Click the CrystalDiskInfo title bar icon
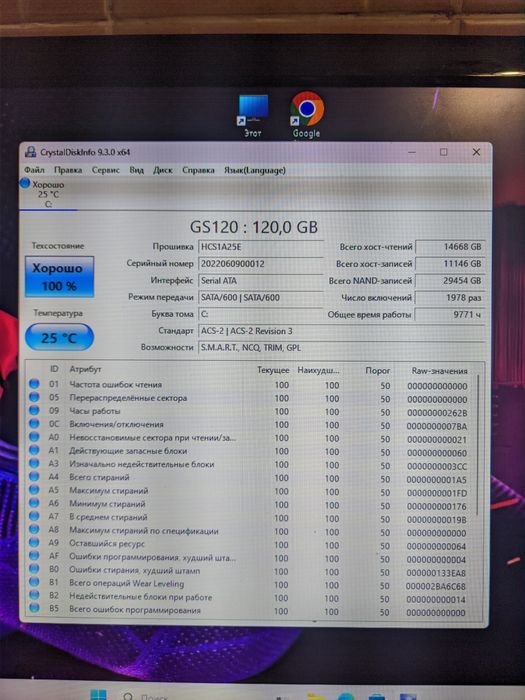 coord(30,152)
